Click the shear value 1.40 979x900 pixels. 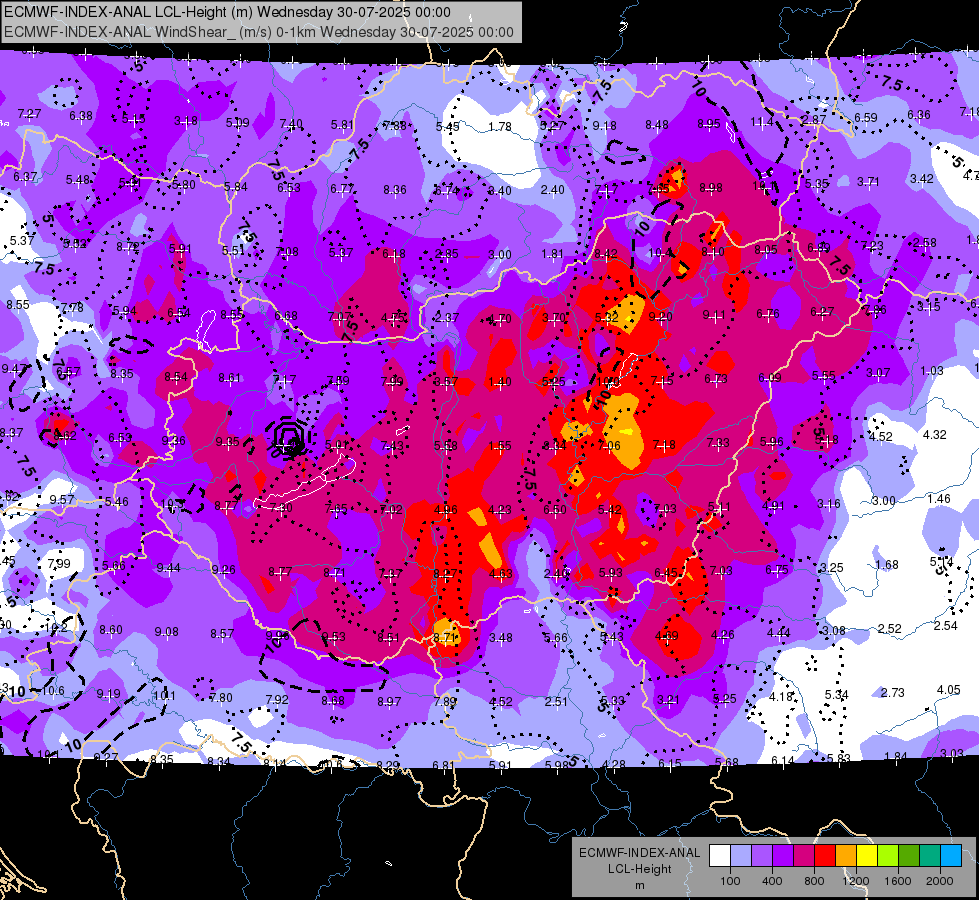coord(499,382)
